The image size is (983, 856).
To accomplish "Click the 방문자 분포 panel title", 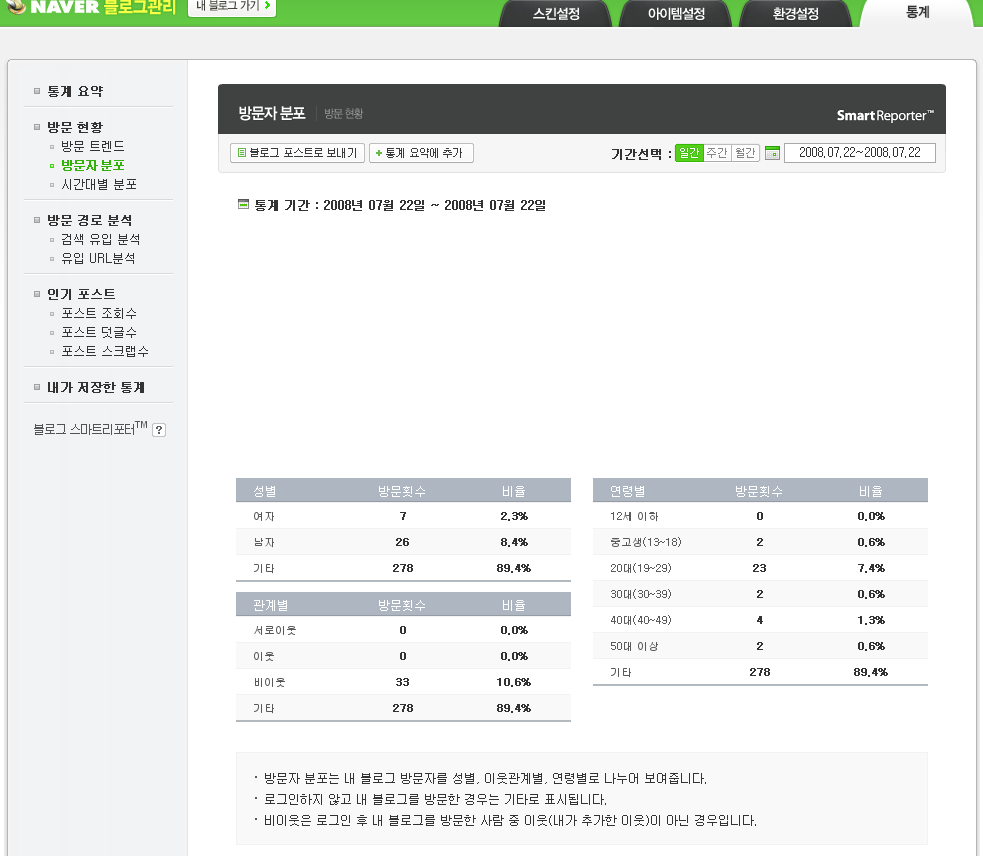I will (x=271, y=114).
